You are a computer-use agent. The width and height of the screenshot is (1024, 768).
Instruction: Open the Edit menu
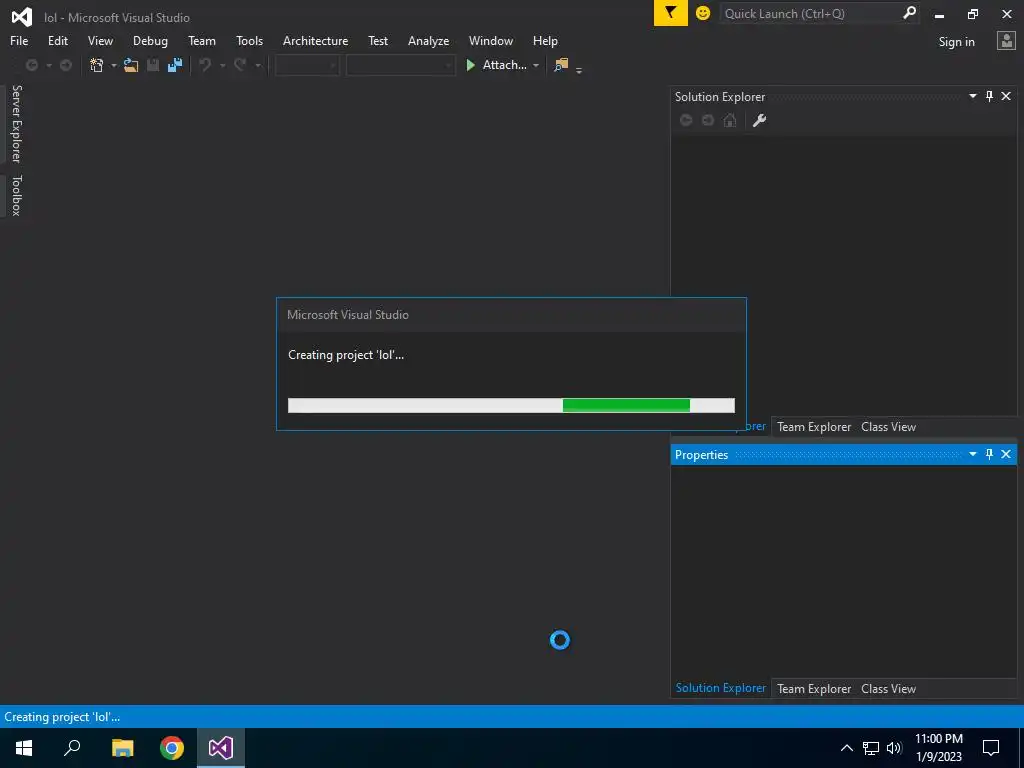click(57, 40)
